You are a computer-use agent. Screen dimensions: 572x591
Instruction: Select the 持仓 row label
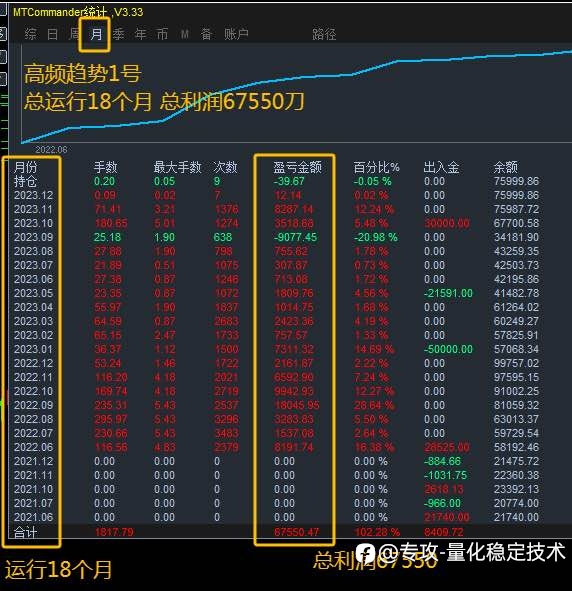[x=26, y=181]
